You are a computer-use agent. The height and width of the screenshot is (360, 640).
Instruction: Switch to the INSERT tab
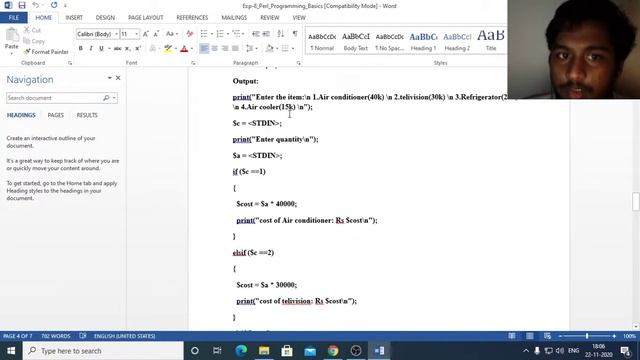pos(74,18)
